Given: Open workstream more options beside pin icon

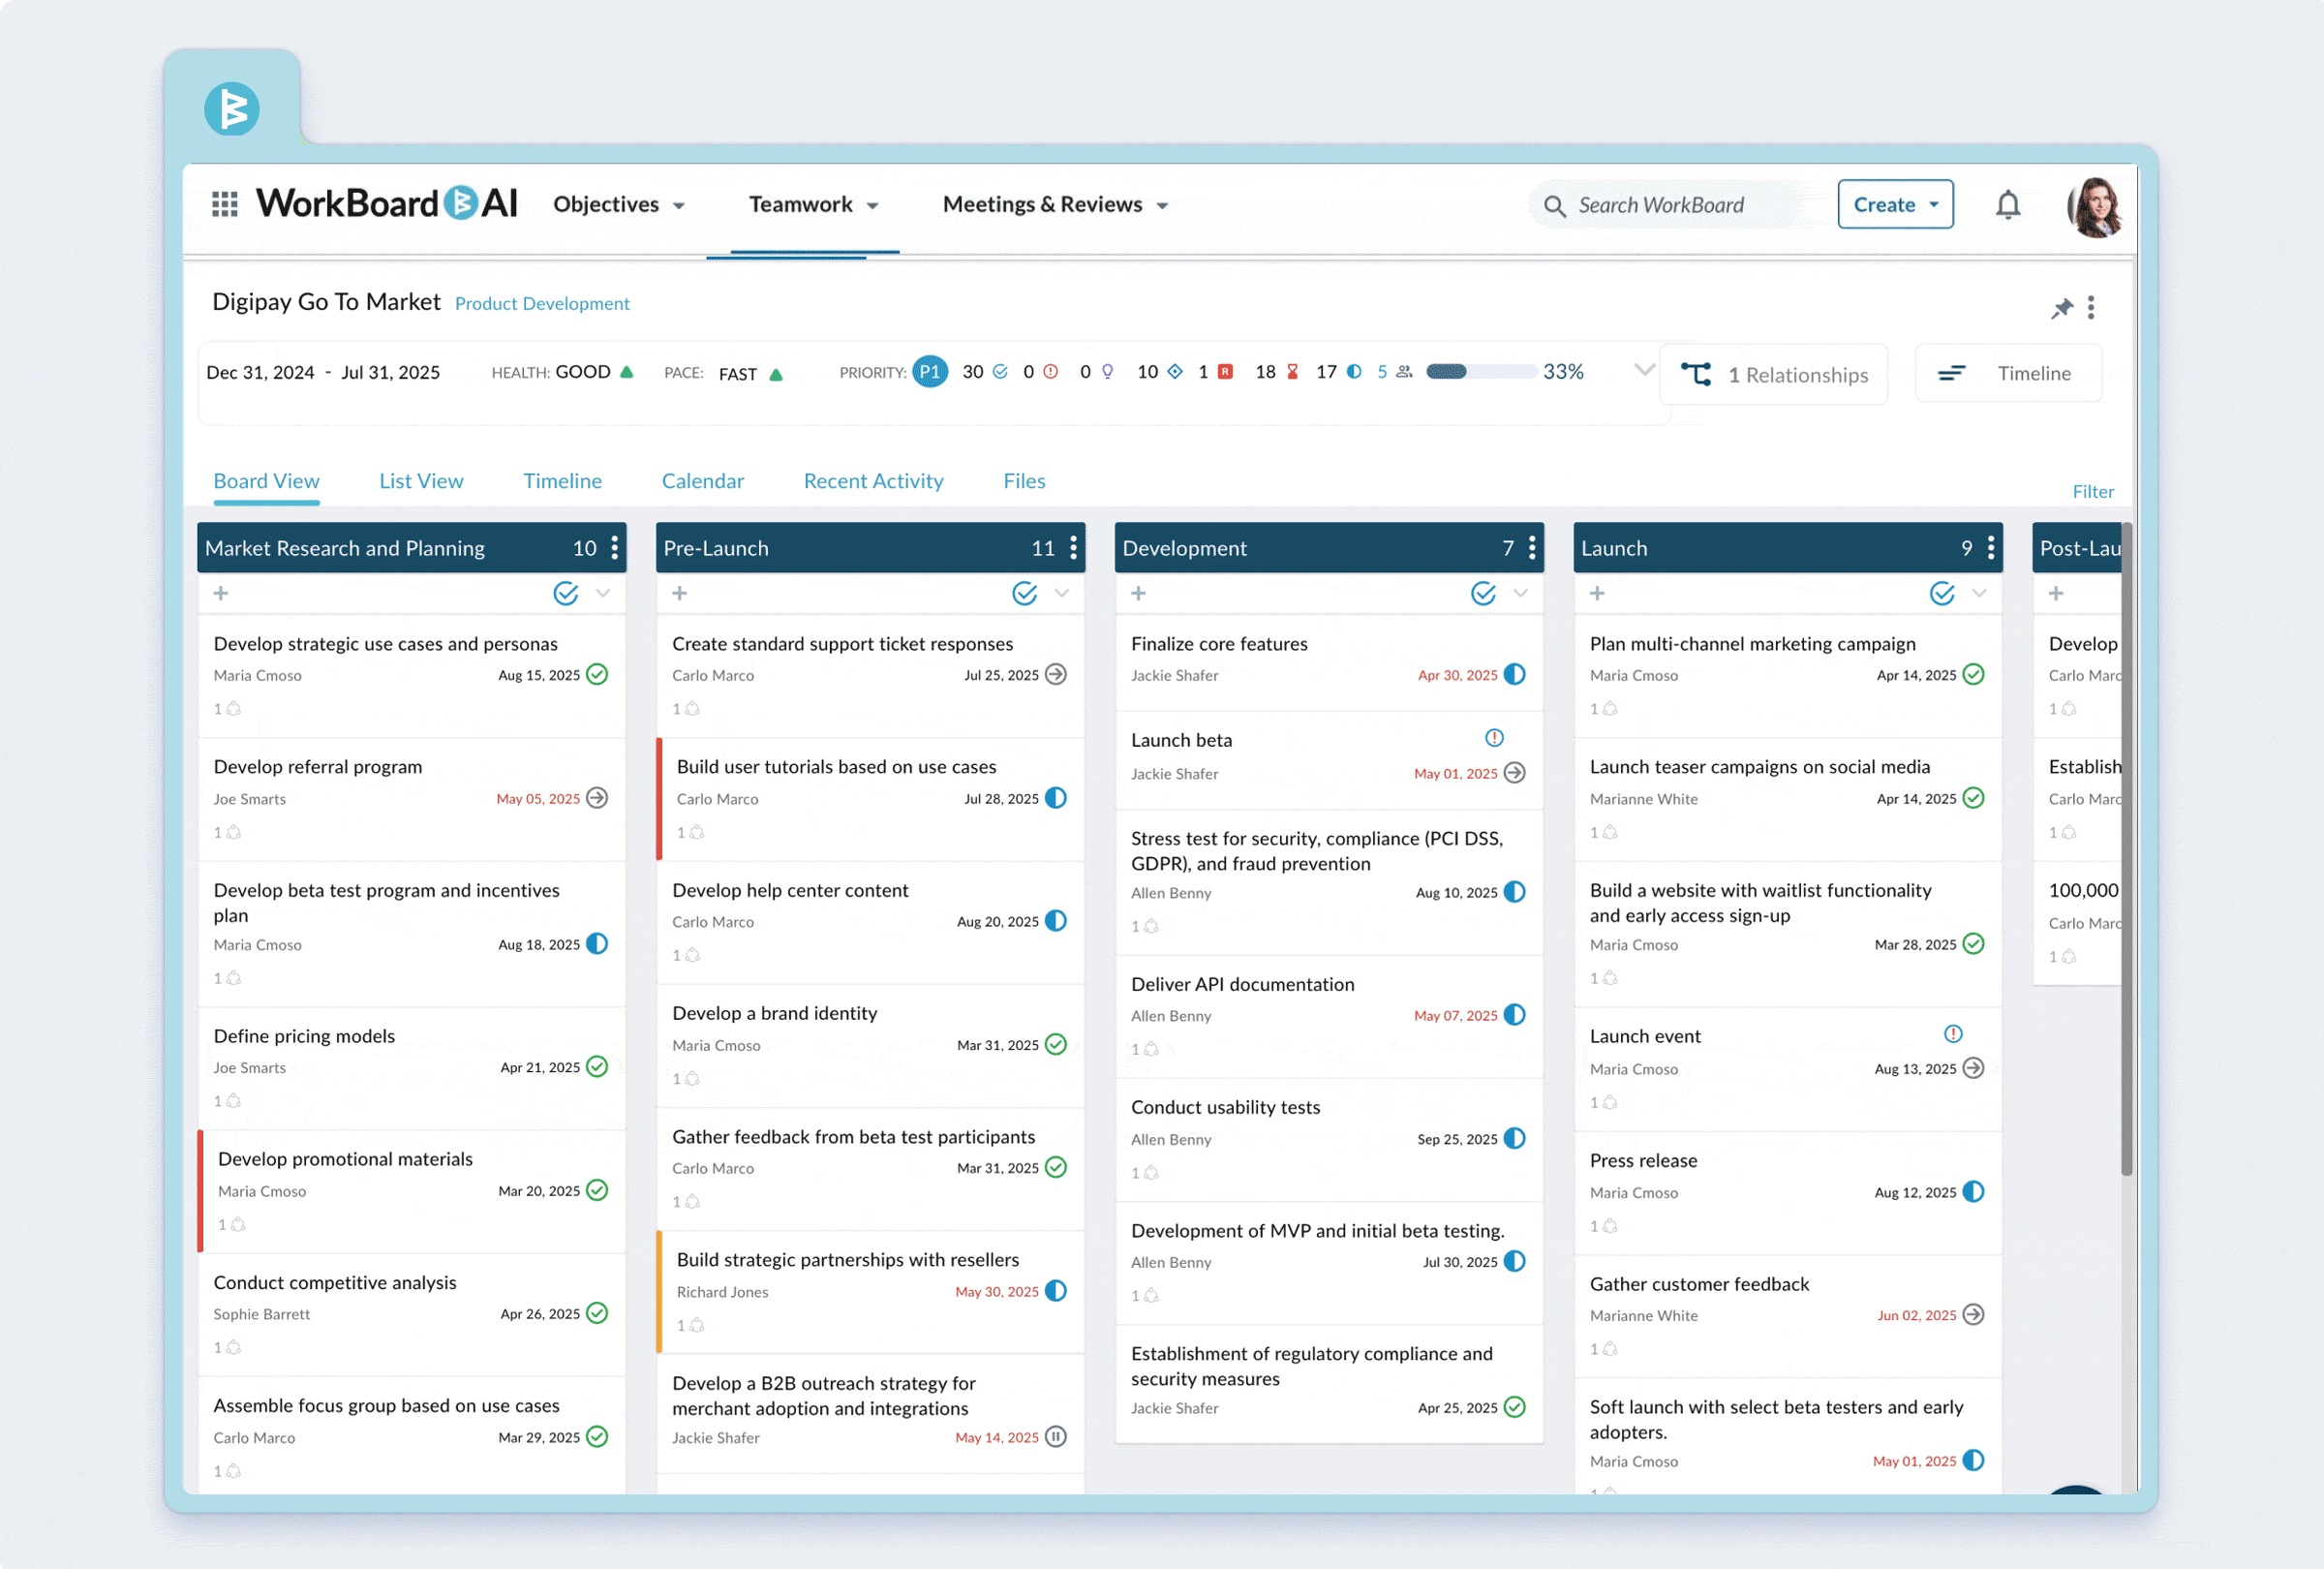Looking at the screenshot, I should (x=2091, y=308).
